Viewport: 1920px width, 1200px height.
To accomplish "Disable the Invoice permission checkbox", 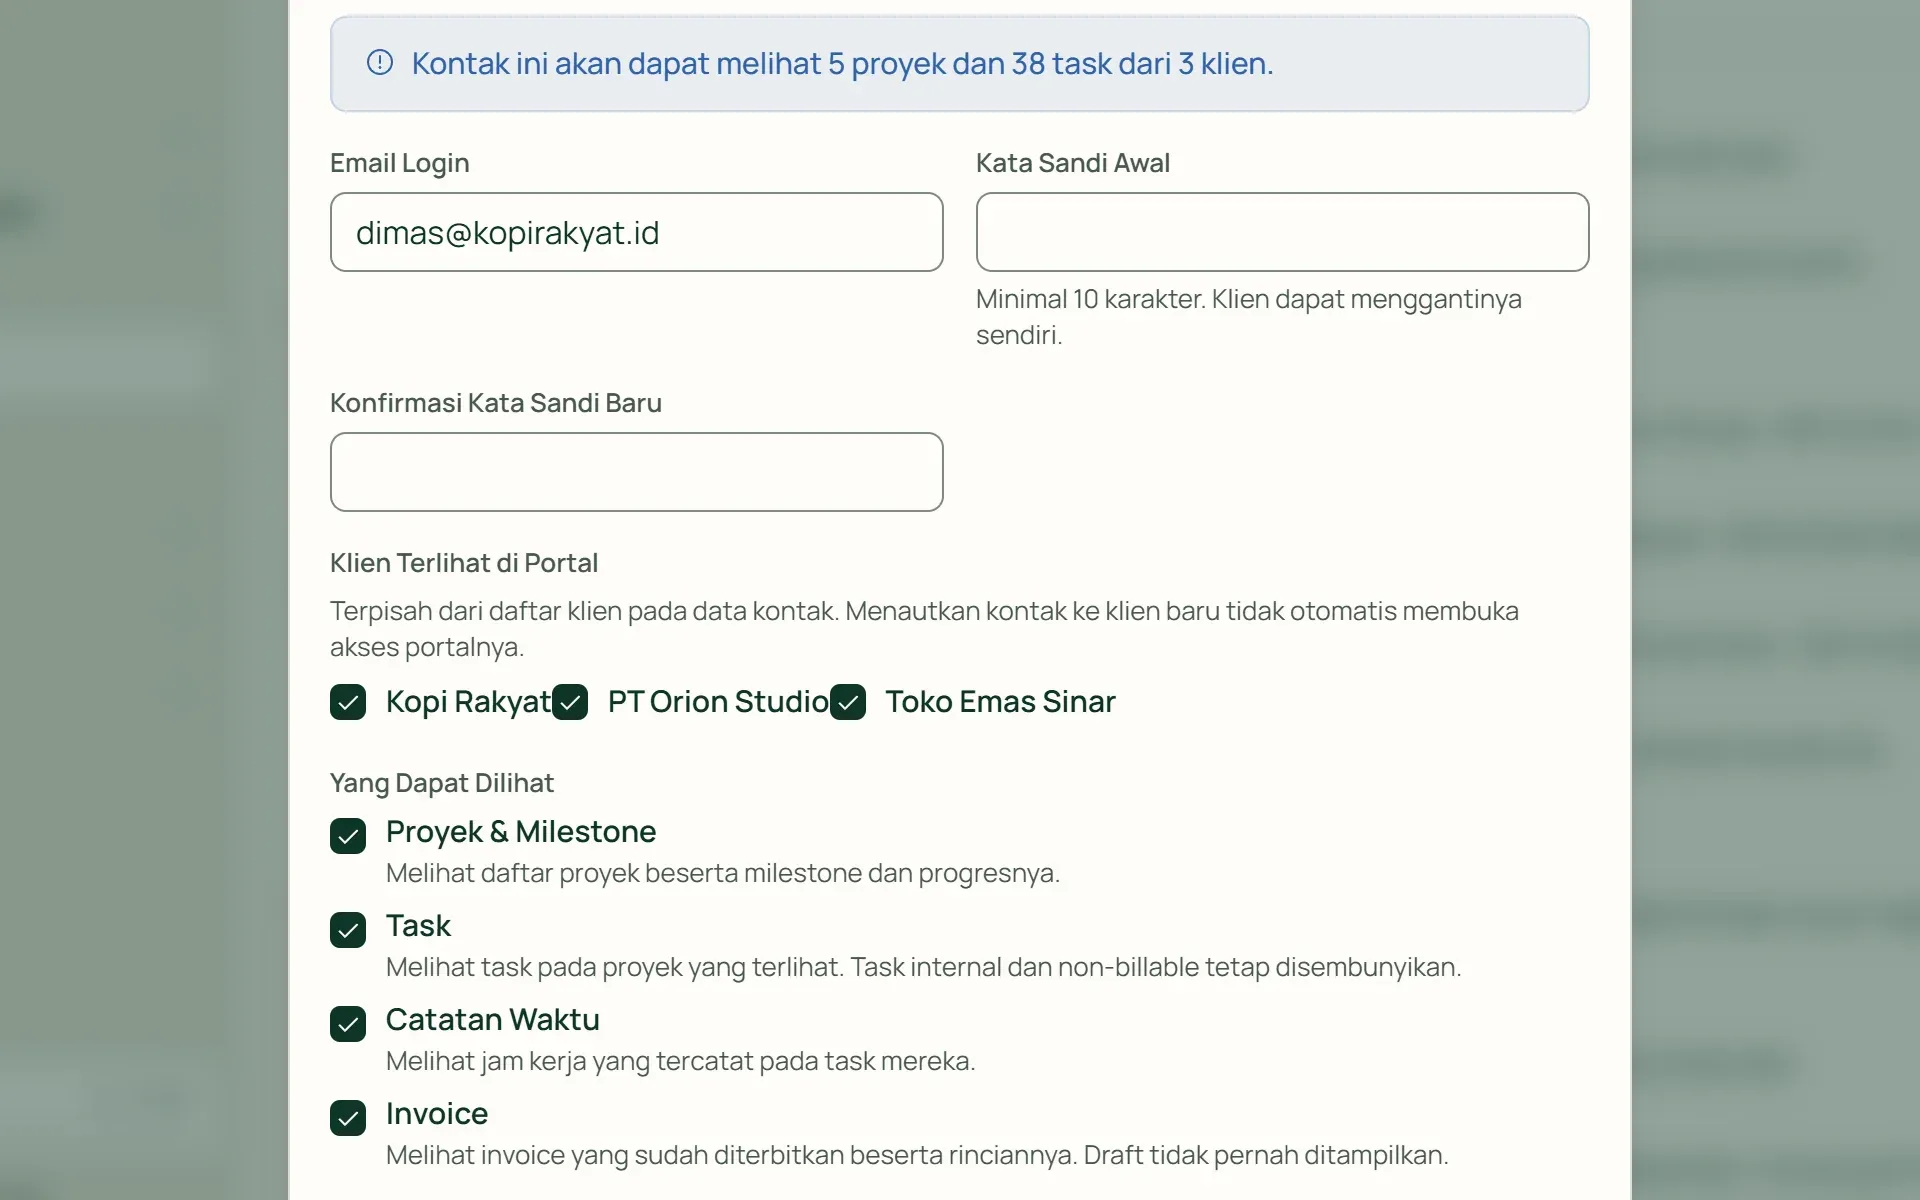I will 348,1118.
